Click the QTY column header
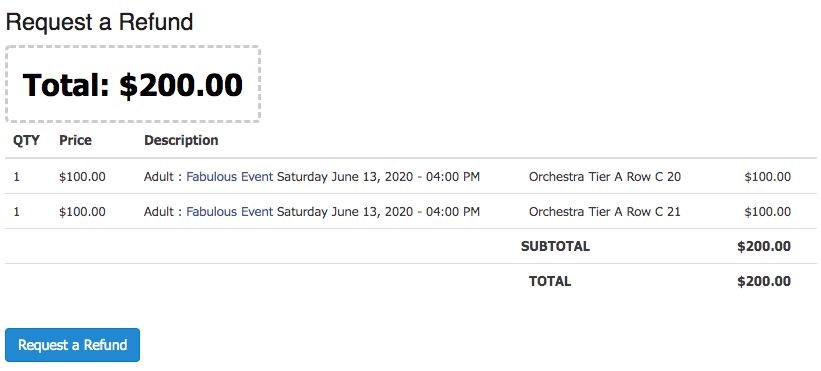 tap(26, 140)
